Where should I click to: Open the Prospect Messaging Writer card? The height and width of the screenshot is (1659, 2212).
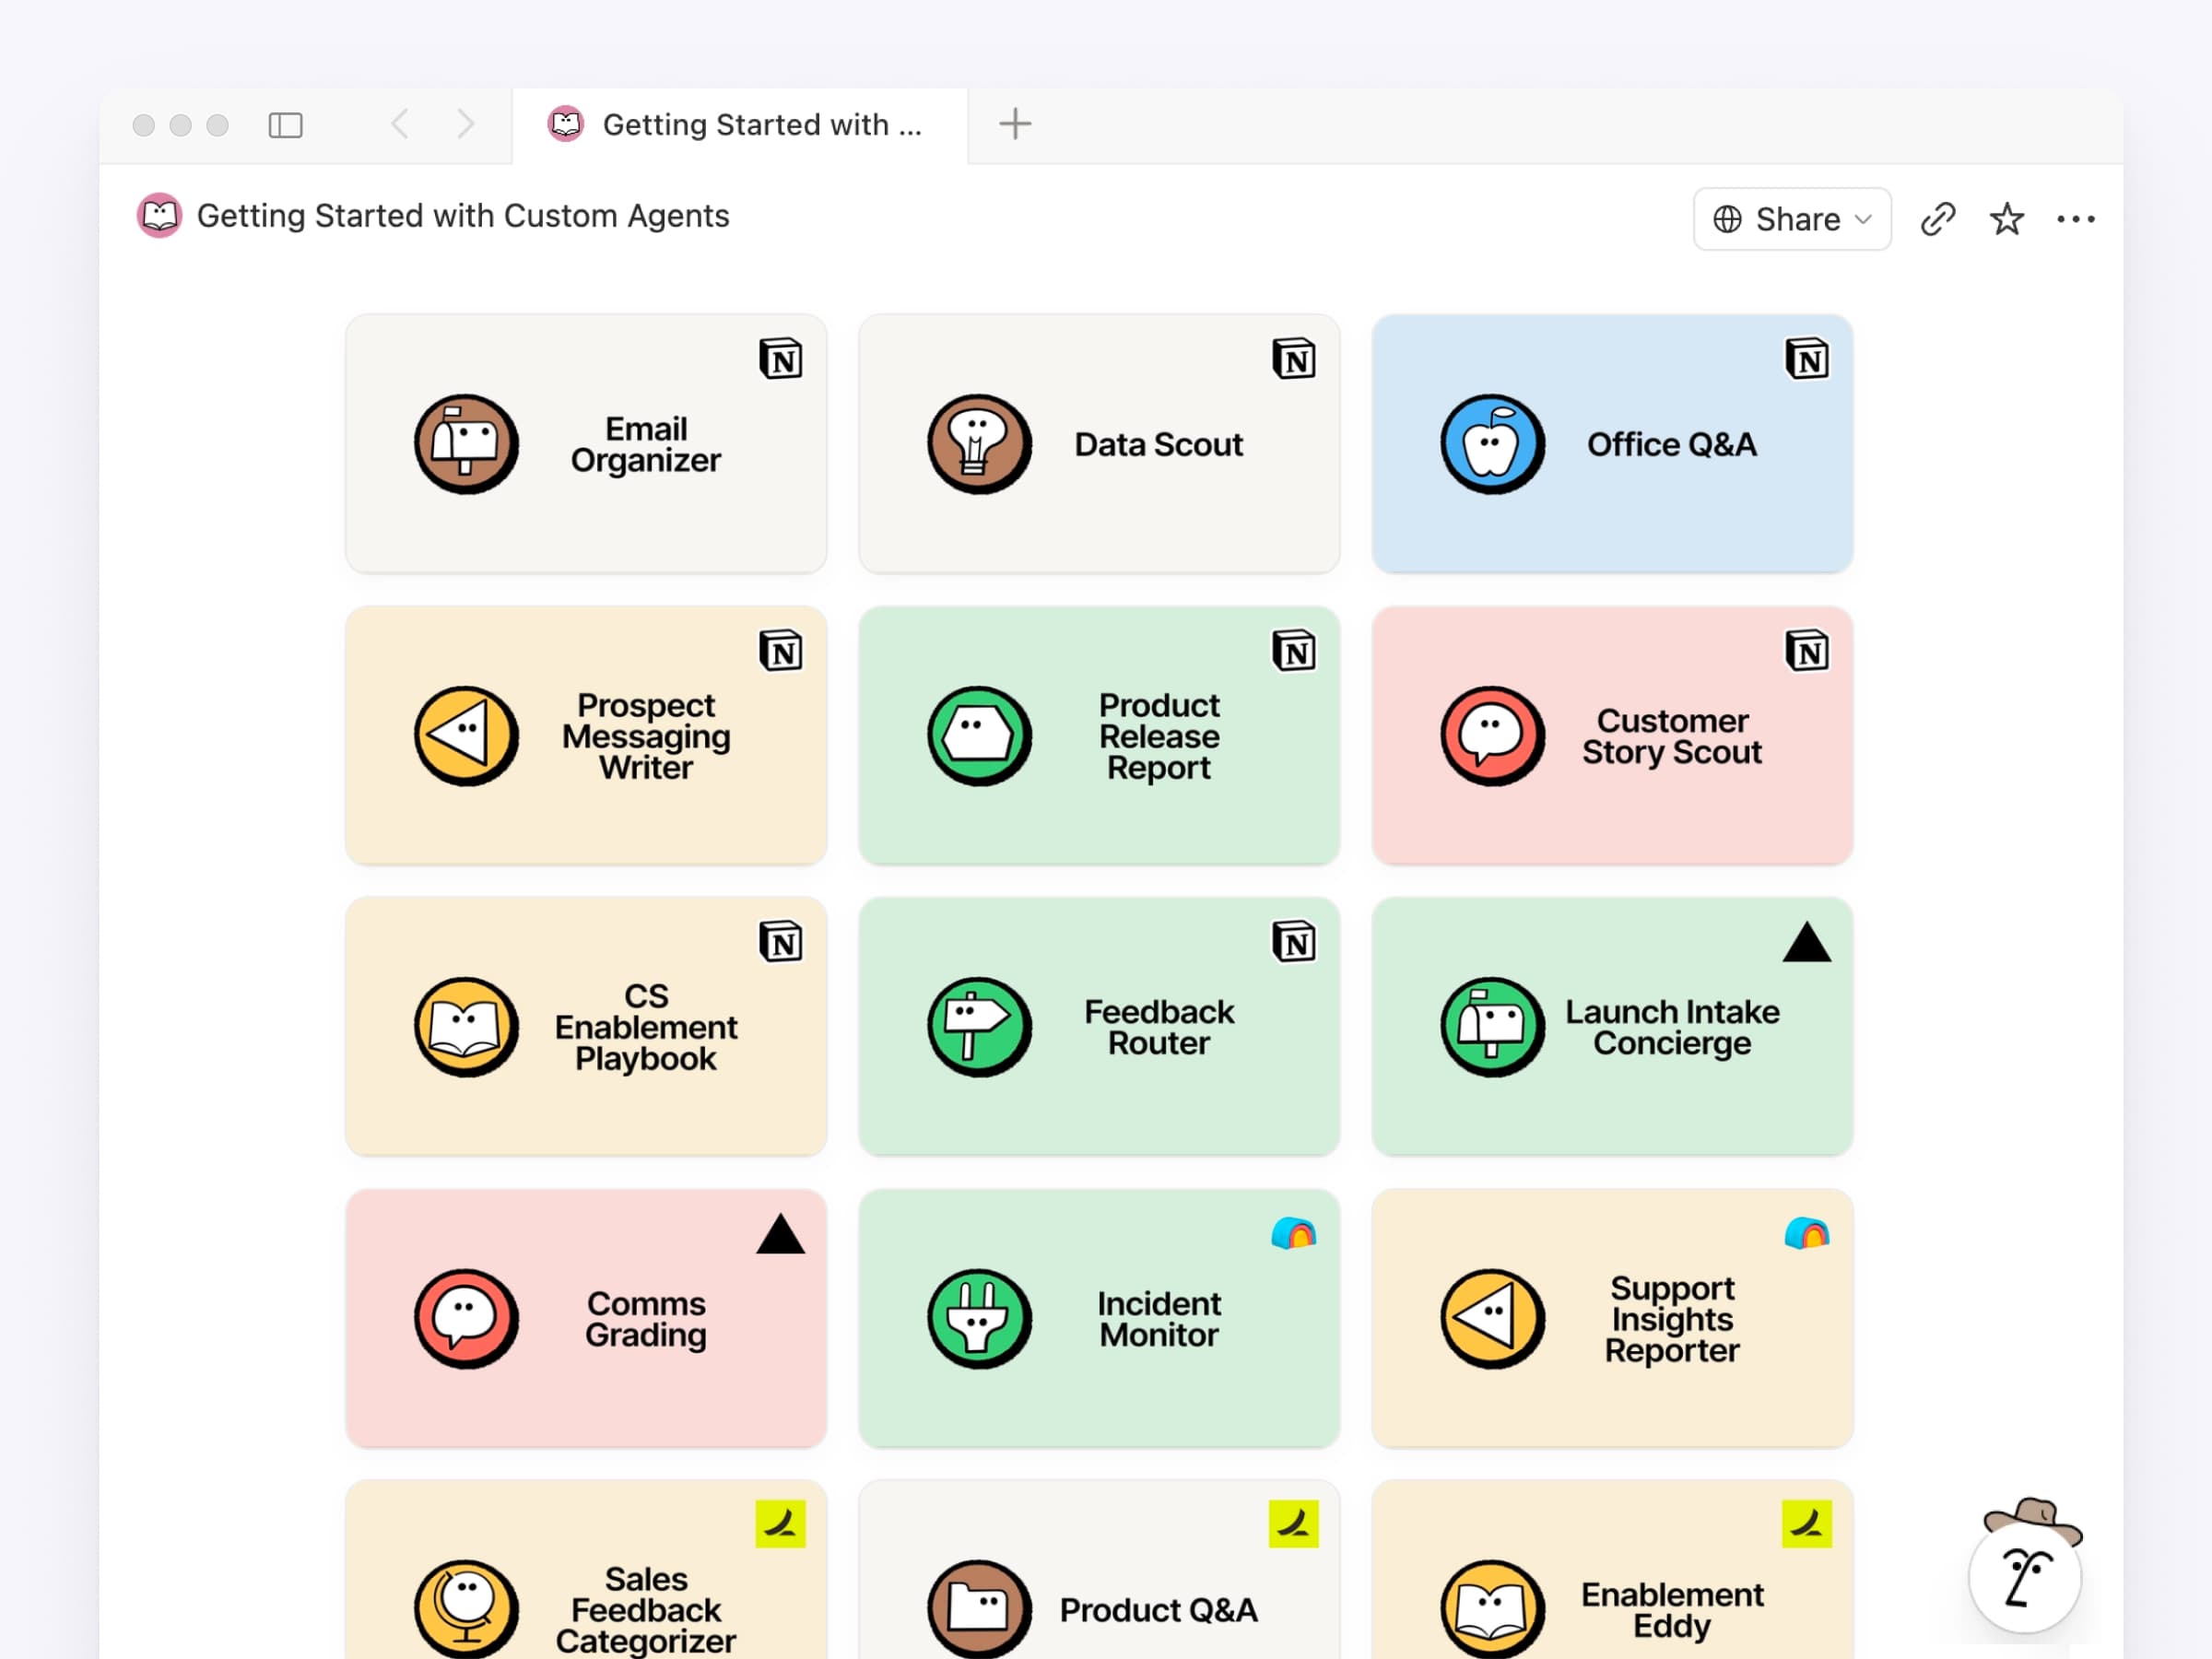(x=586, y=735)
